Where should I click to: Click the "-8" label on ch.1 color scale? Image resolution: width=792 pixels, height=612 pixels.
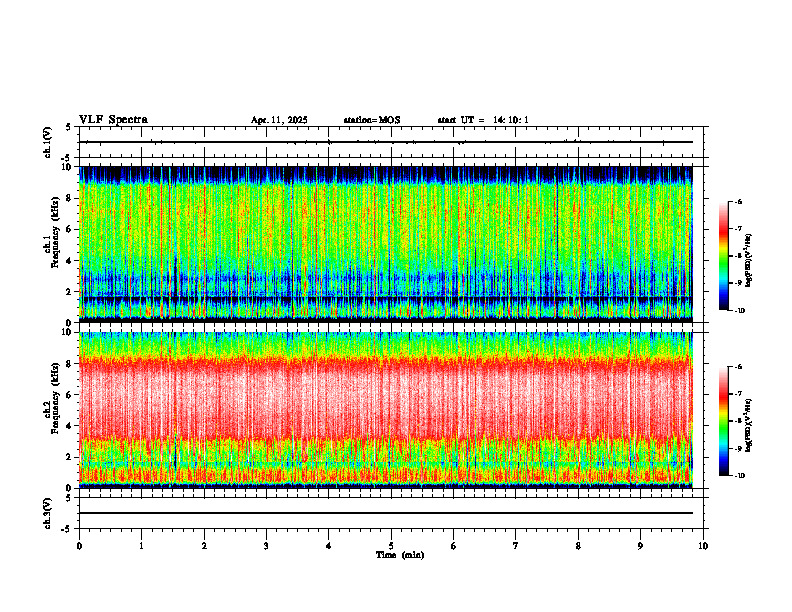pyautogui.click(x=738, y=256)
